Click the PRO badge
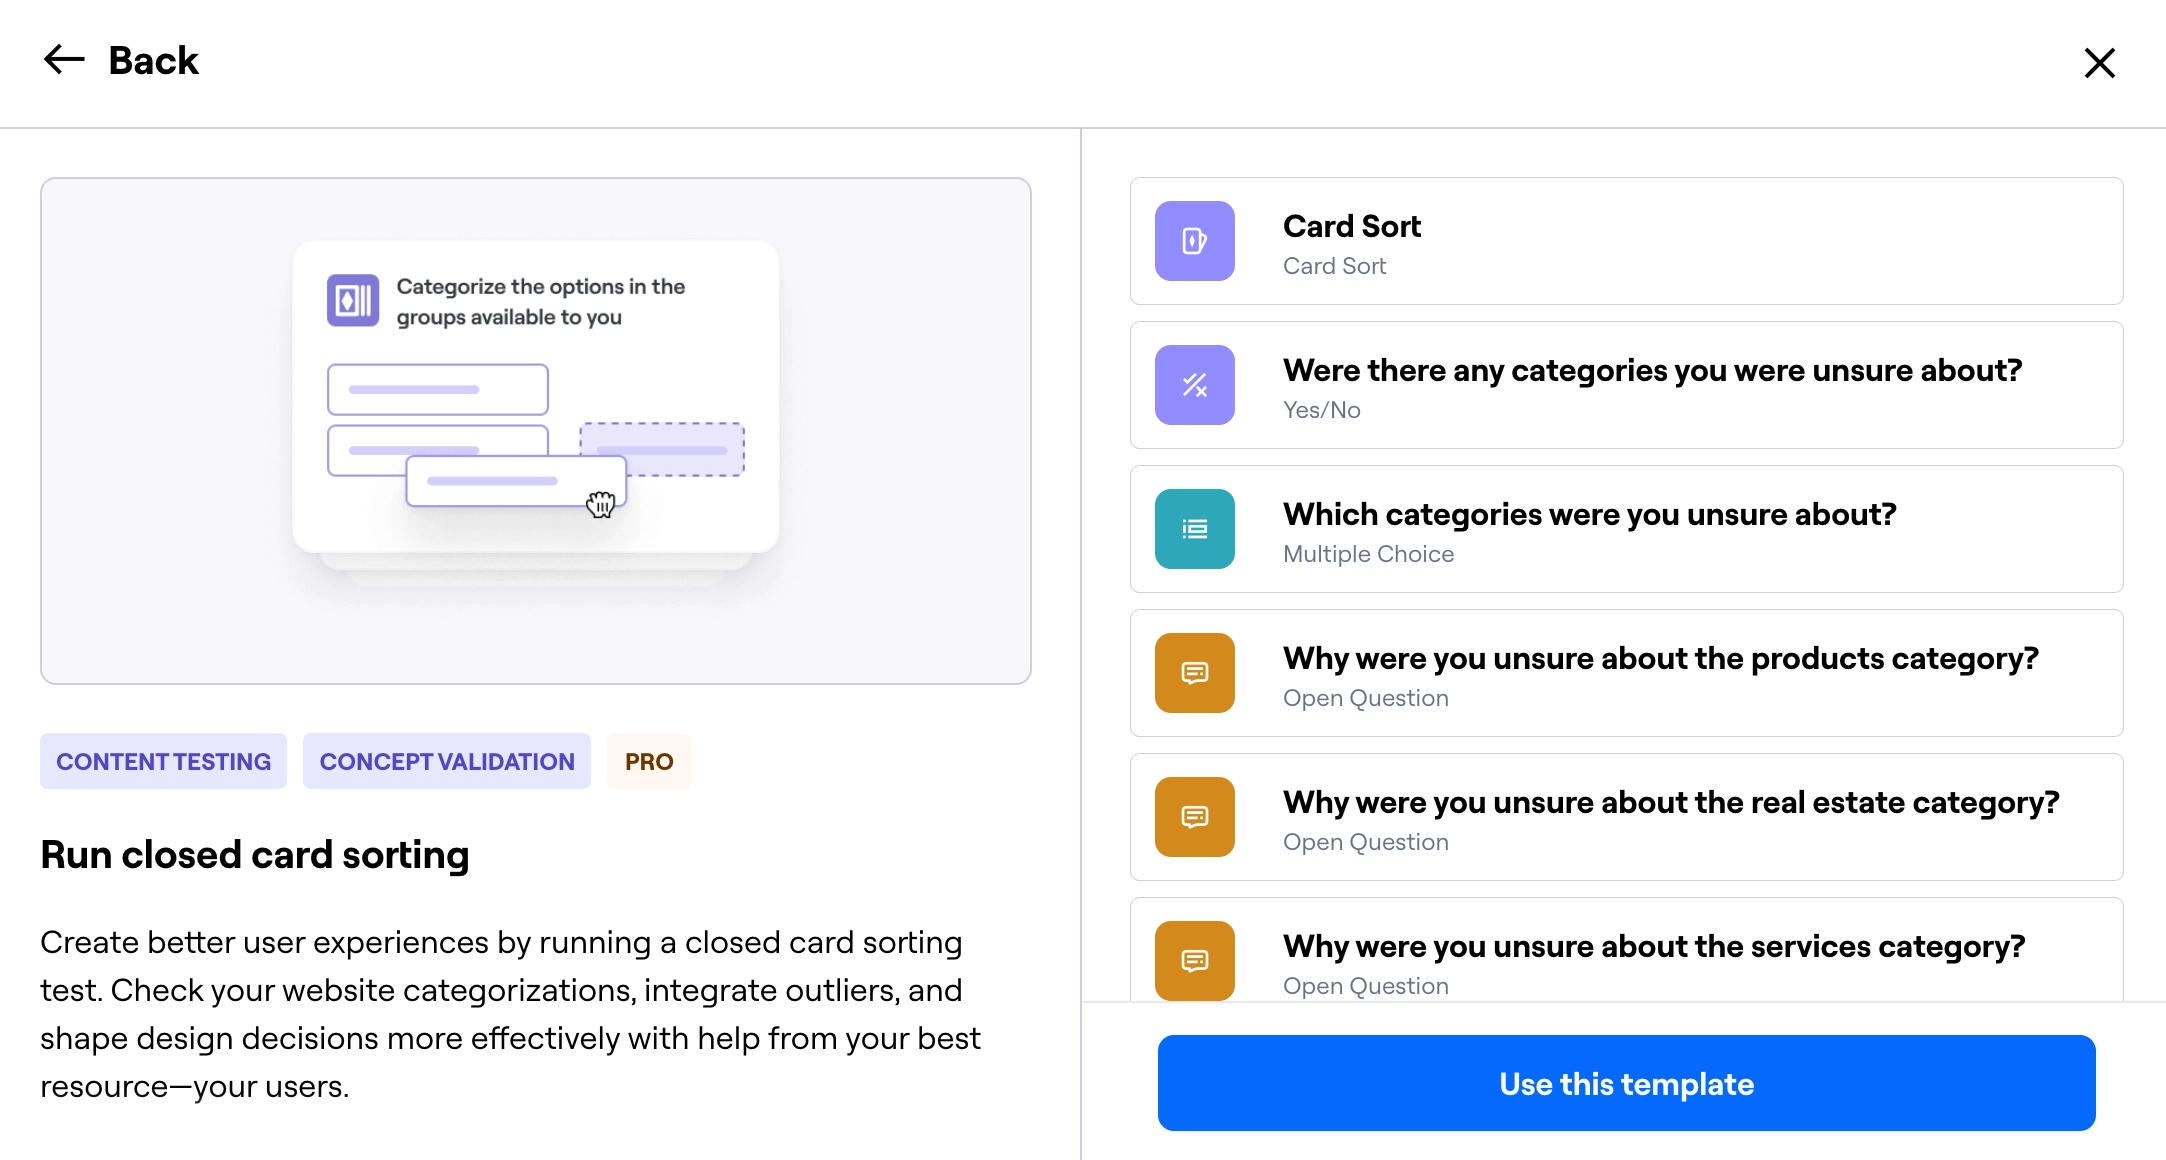This screenshot has width=2166, height=1160. [649, 761]
